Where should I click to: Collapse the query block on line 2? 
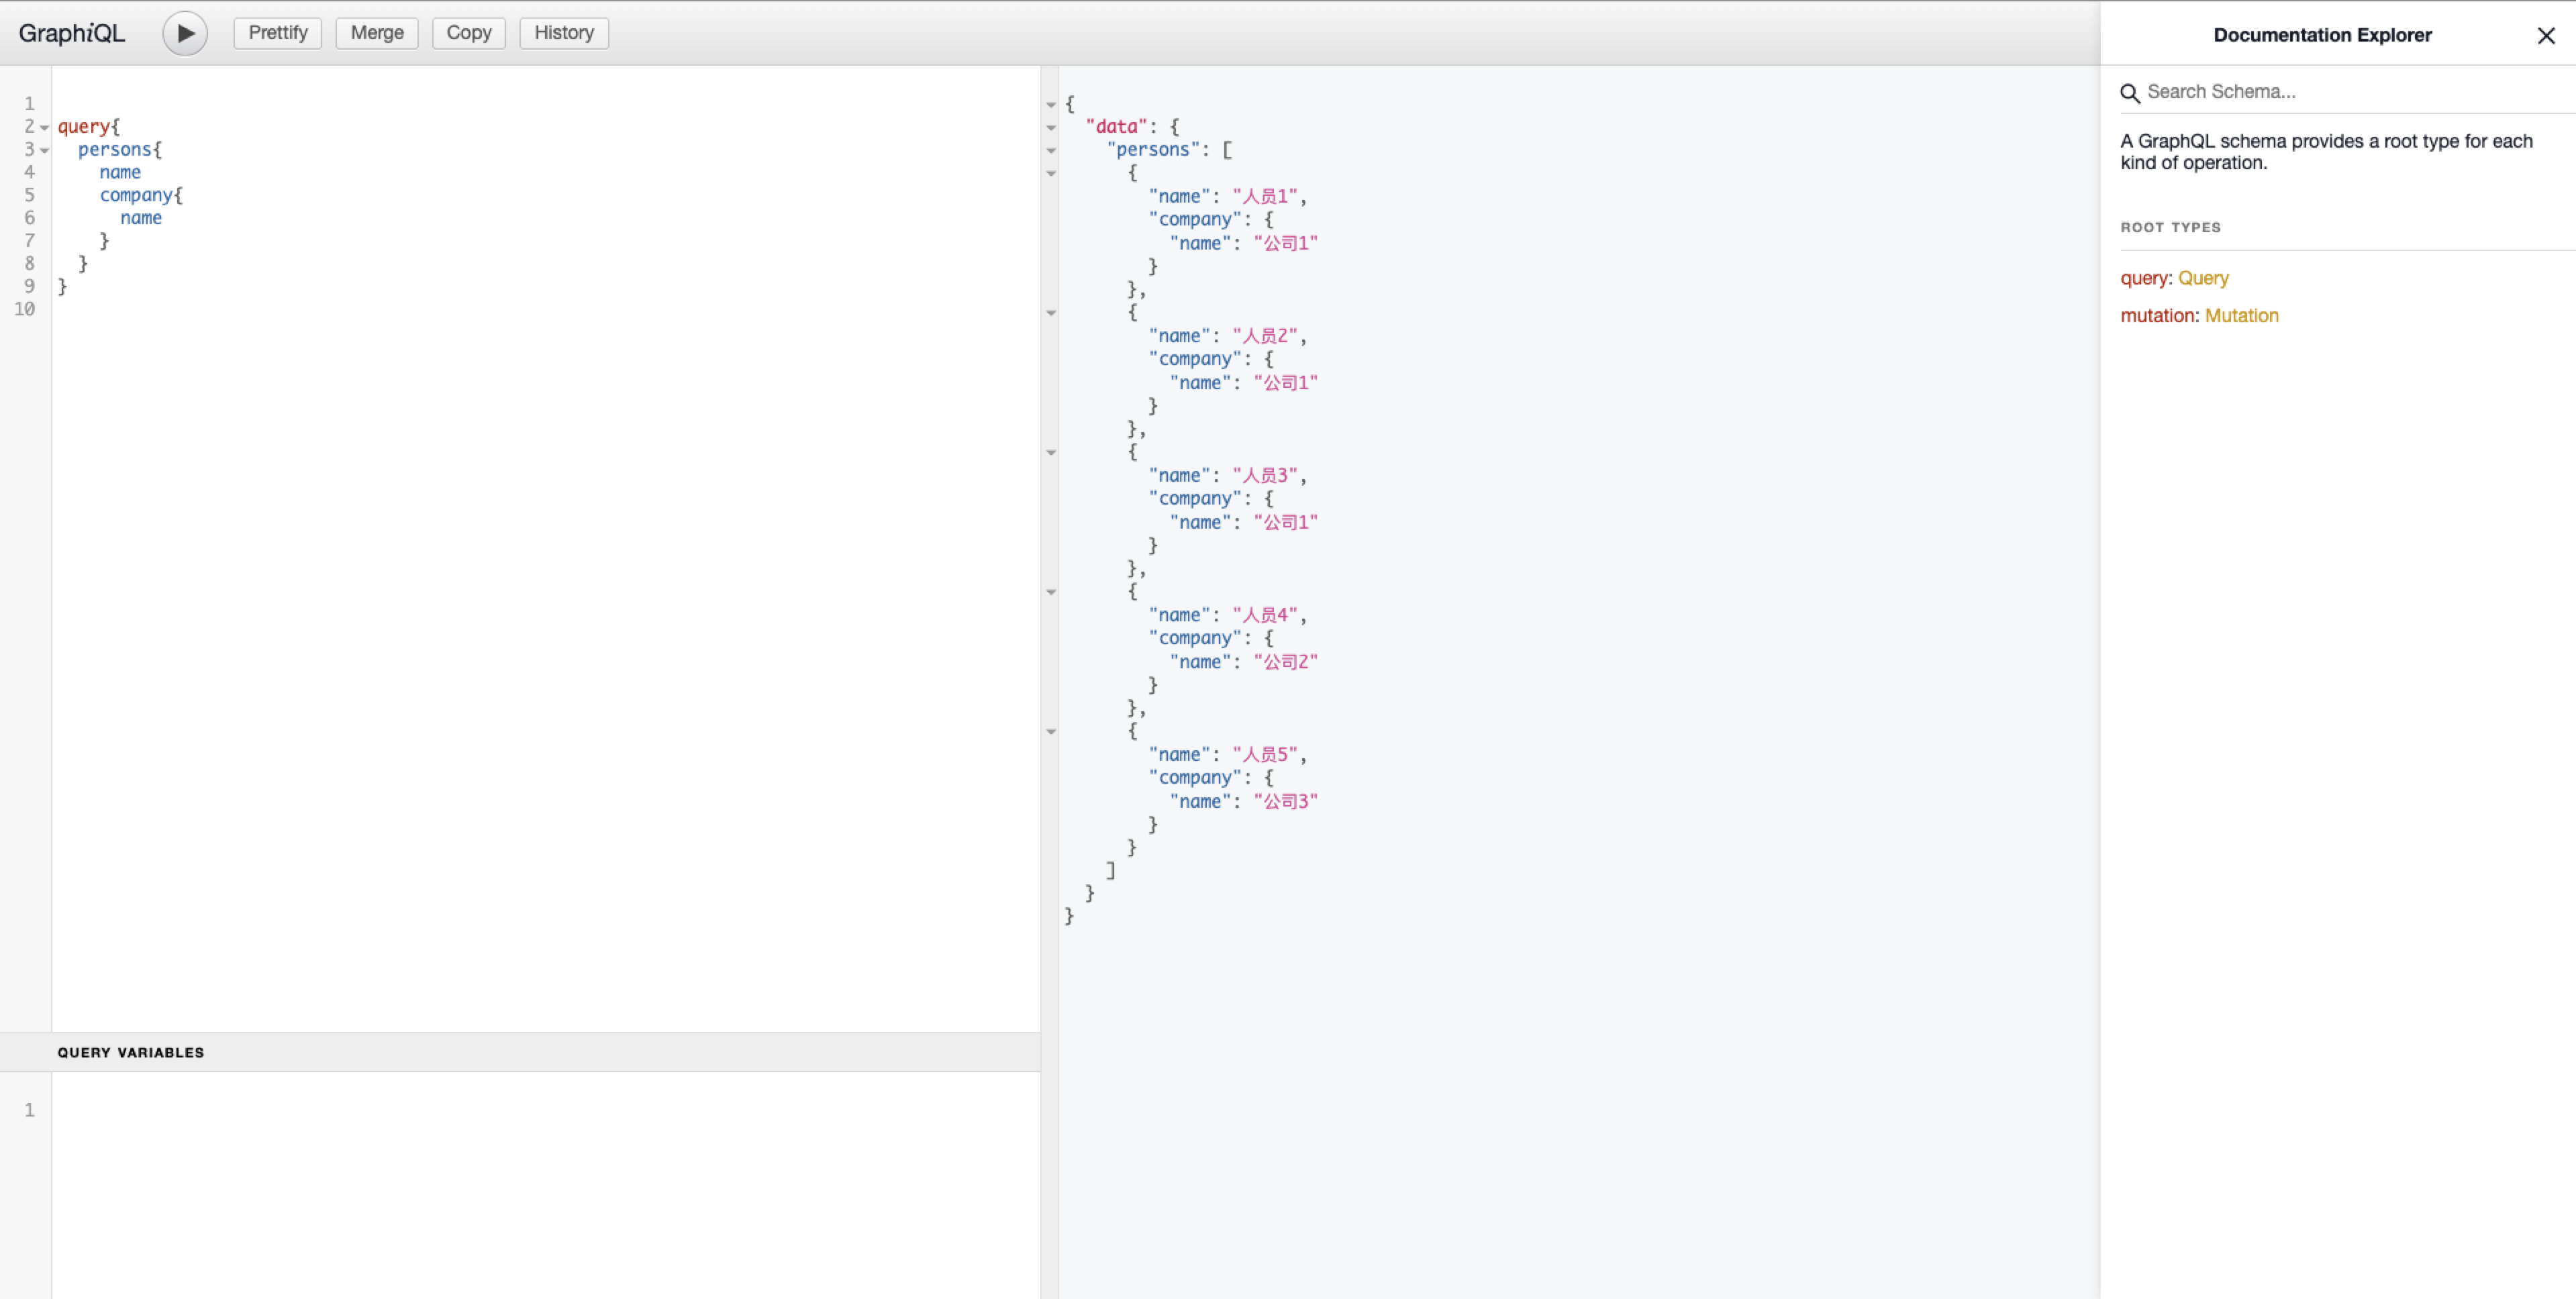pyautogui.click(x=45, y=128)
